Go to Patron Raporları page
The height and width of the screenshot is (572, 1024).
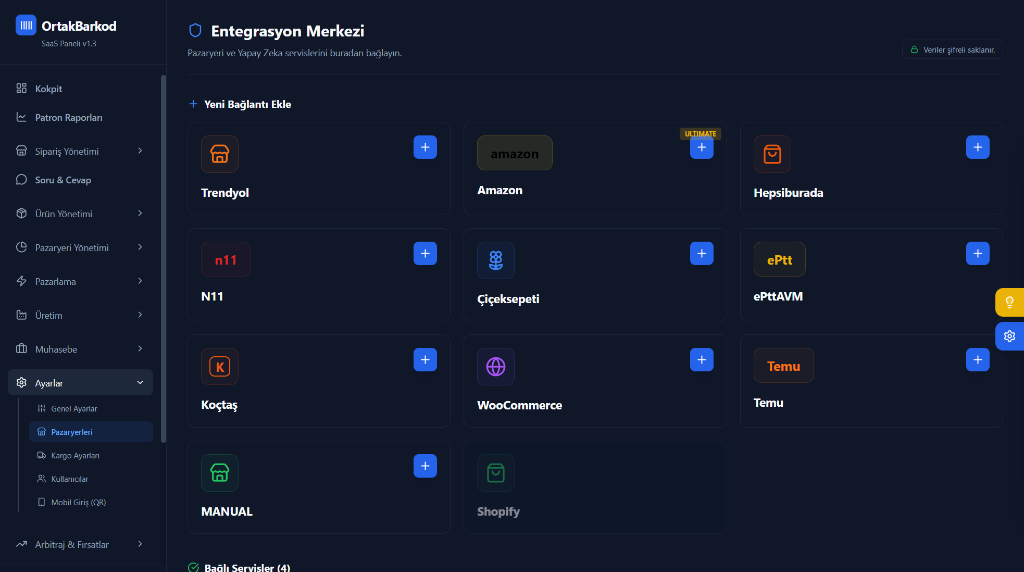pyautogui.click(x=68, y=117)
